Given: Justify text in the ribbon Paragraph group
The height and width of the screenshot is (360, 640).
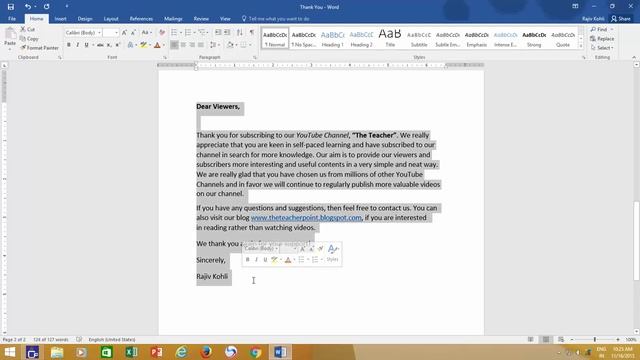Looking at the screenshot, I should pyautogui.click(x=201, y=45).
